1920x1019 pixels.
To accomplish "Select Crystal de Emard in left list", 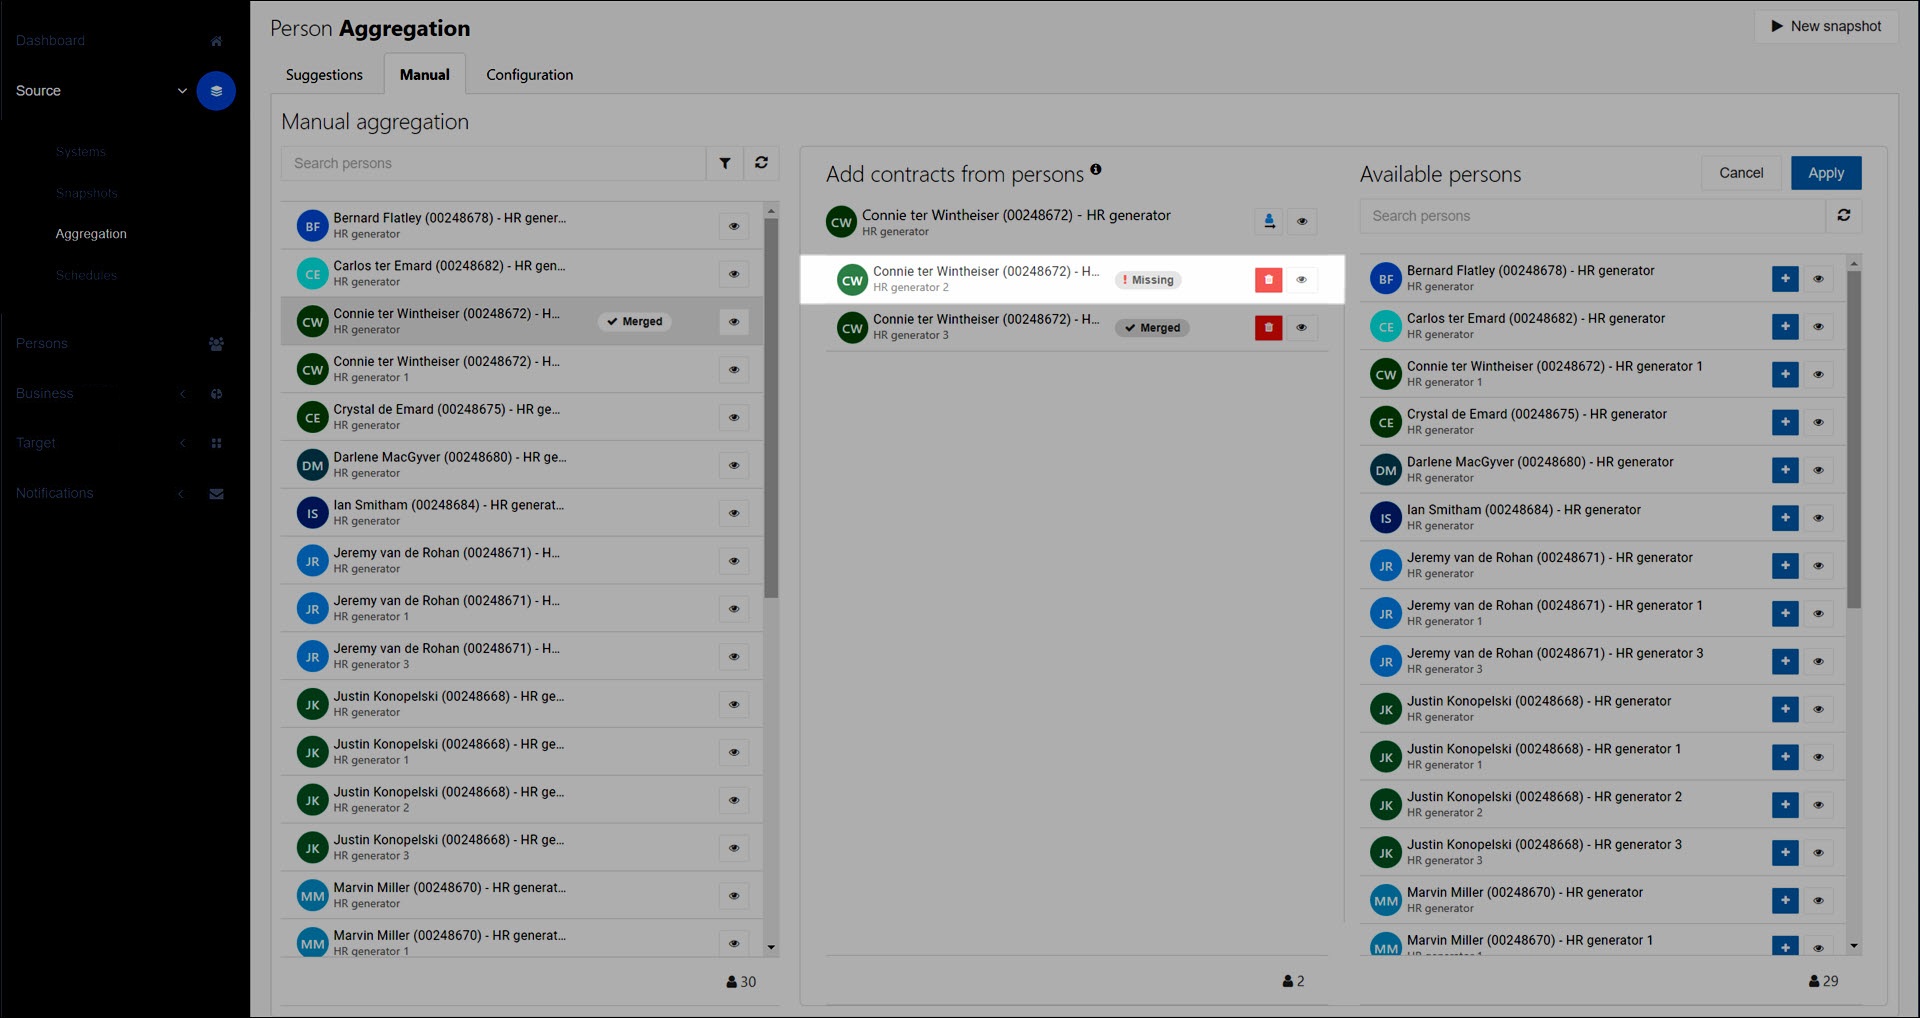I will tap(522, 418).
